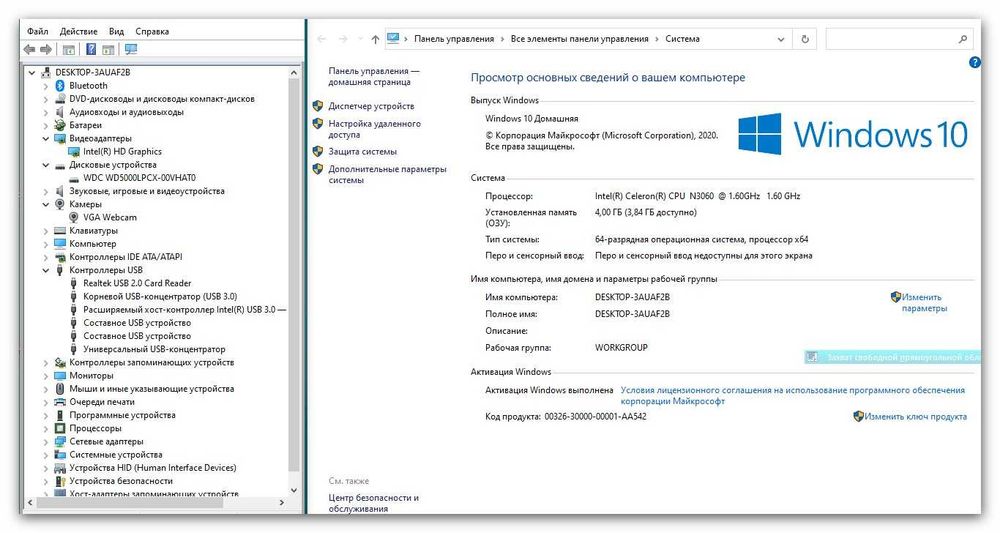
Task: Click the Bluetooth category icon
Action: pos(60,85)
